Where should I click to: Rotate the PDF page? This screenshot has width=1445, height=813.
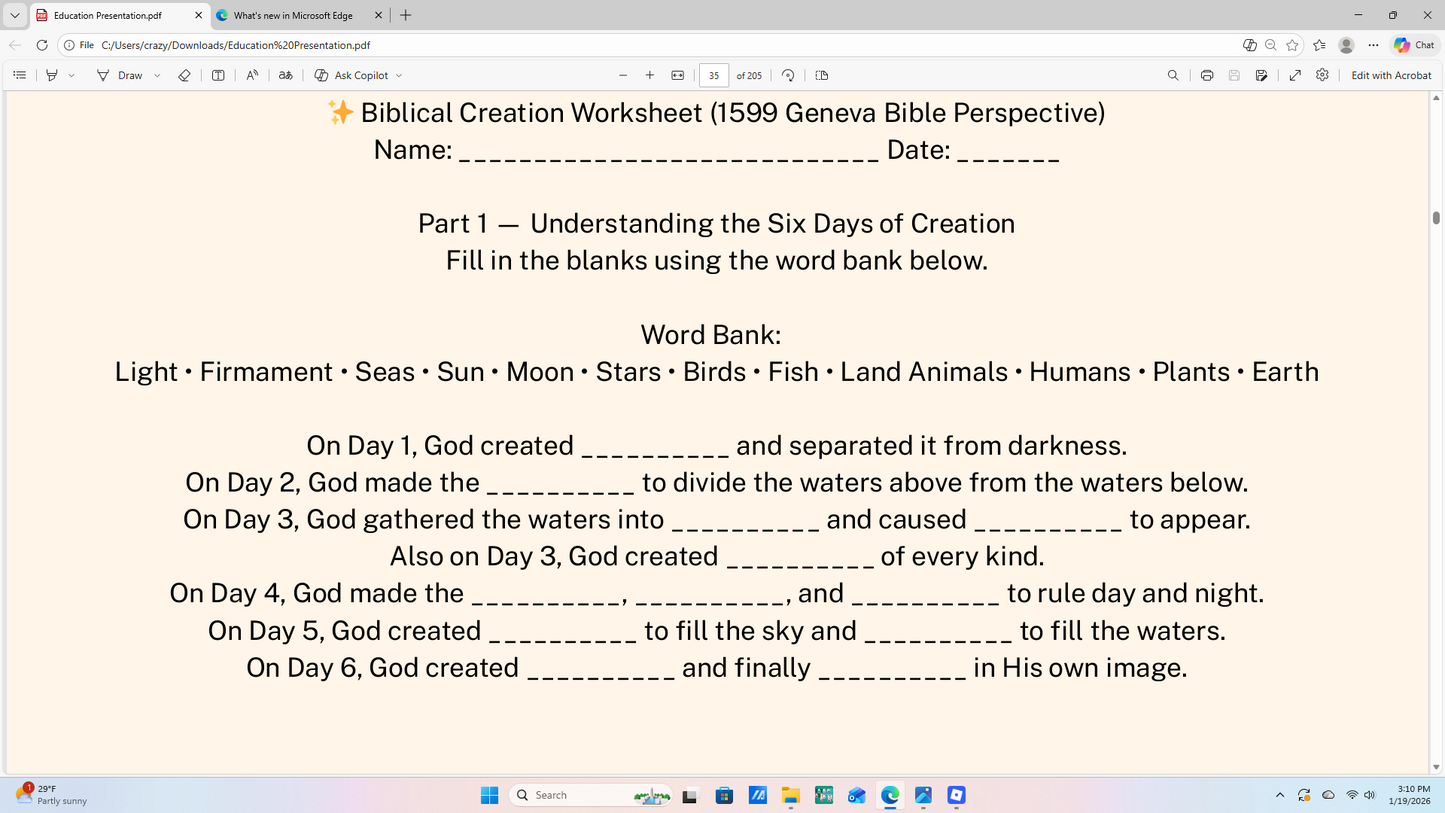788,75
